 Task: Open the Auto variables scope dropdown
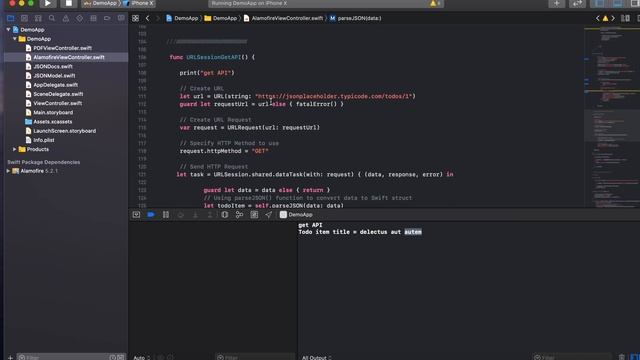(x=142, y=358)
